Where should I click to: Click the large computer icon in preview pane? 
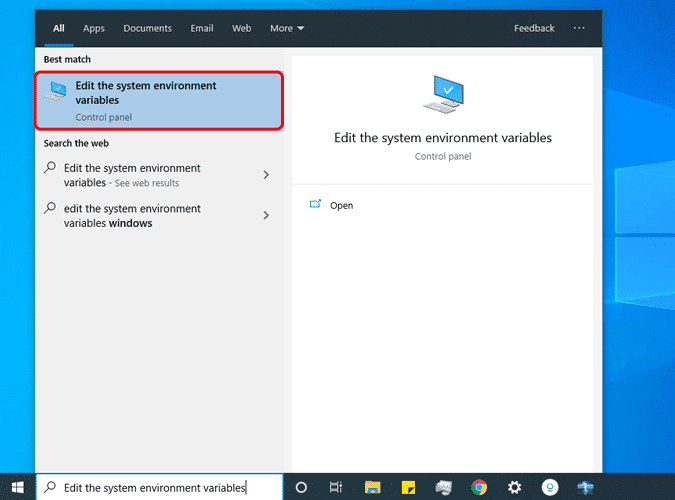coord(443,94)
